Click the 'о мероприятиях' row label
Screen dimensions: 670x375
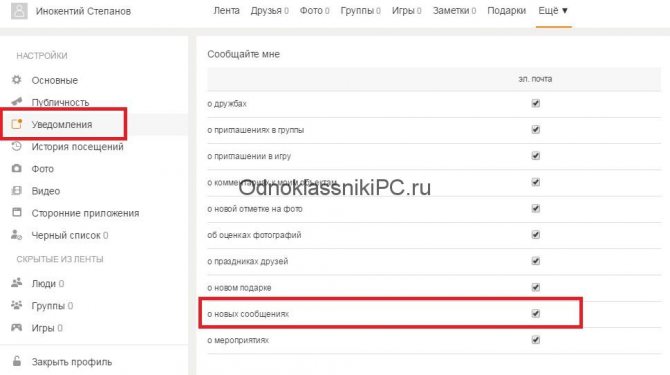[238, 340]
